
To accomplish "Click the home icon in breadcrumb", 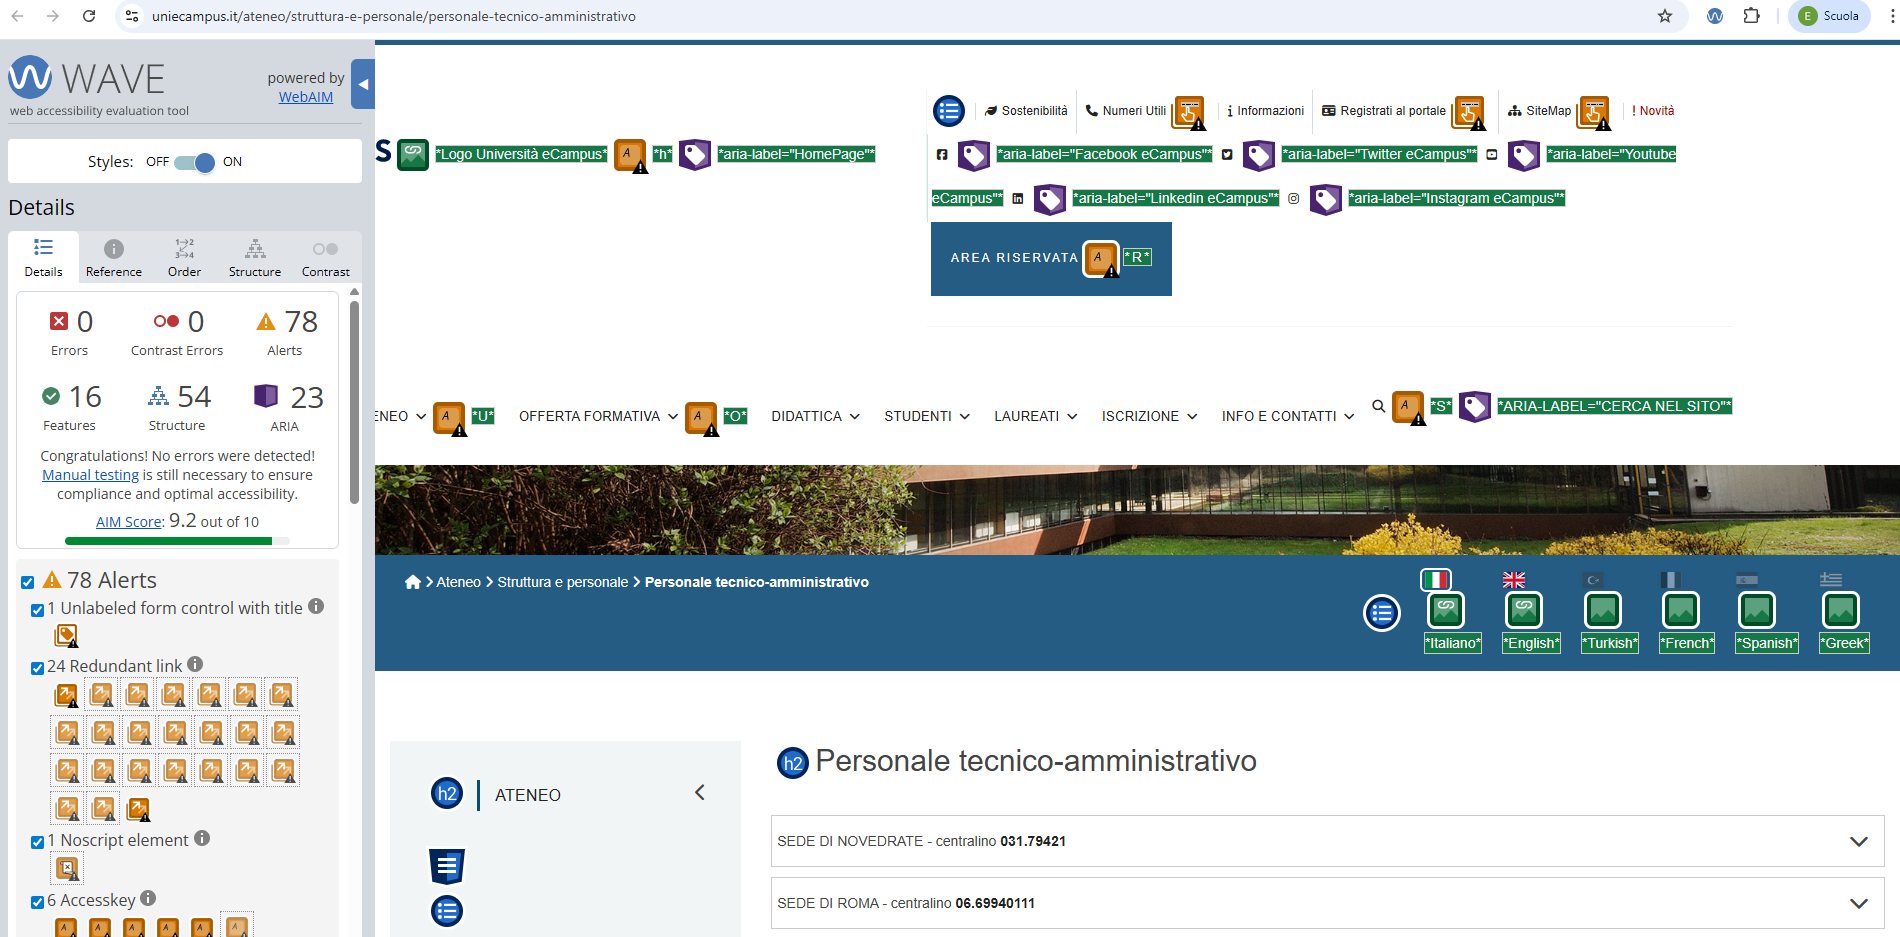I will click(412, 582).
